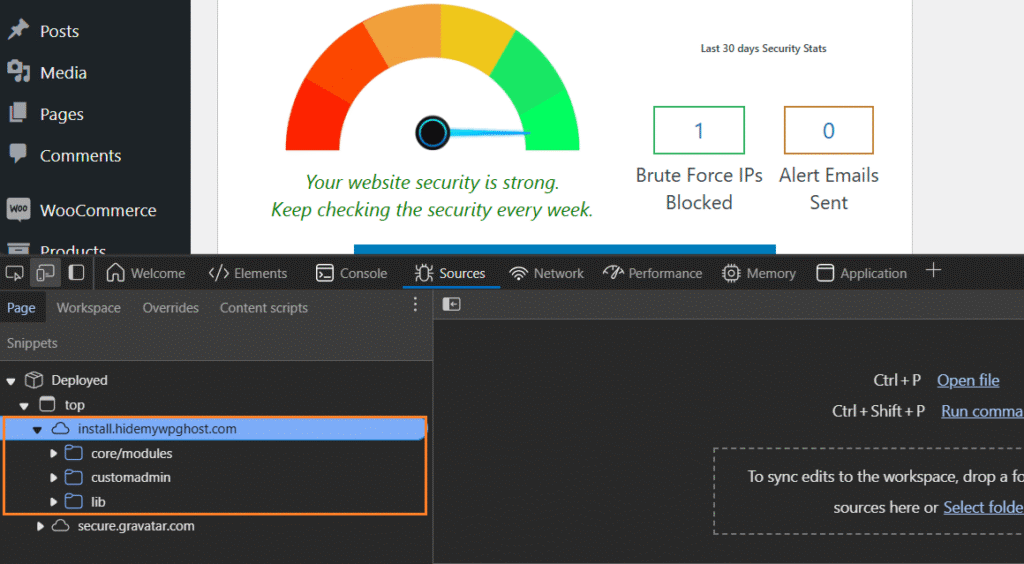Screen dimensions: 1024x564
Task: Open the Content scripts sub-tab
Action: 263,307
